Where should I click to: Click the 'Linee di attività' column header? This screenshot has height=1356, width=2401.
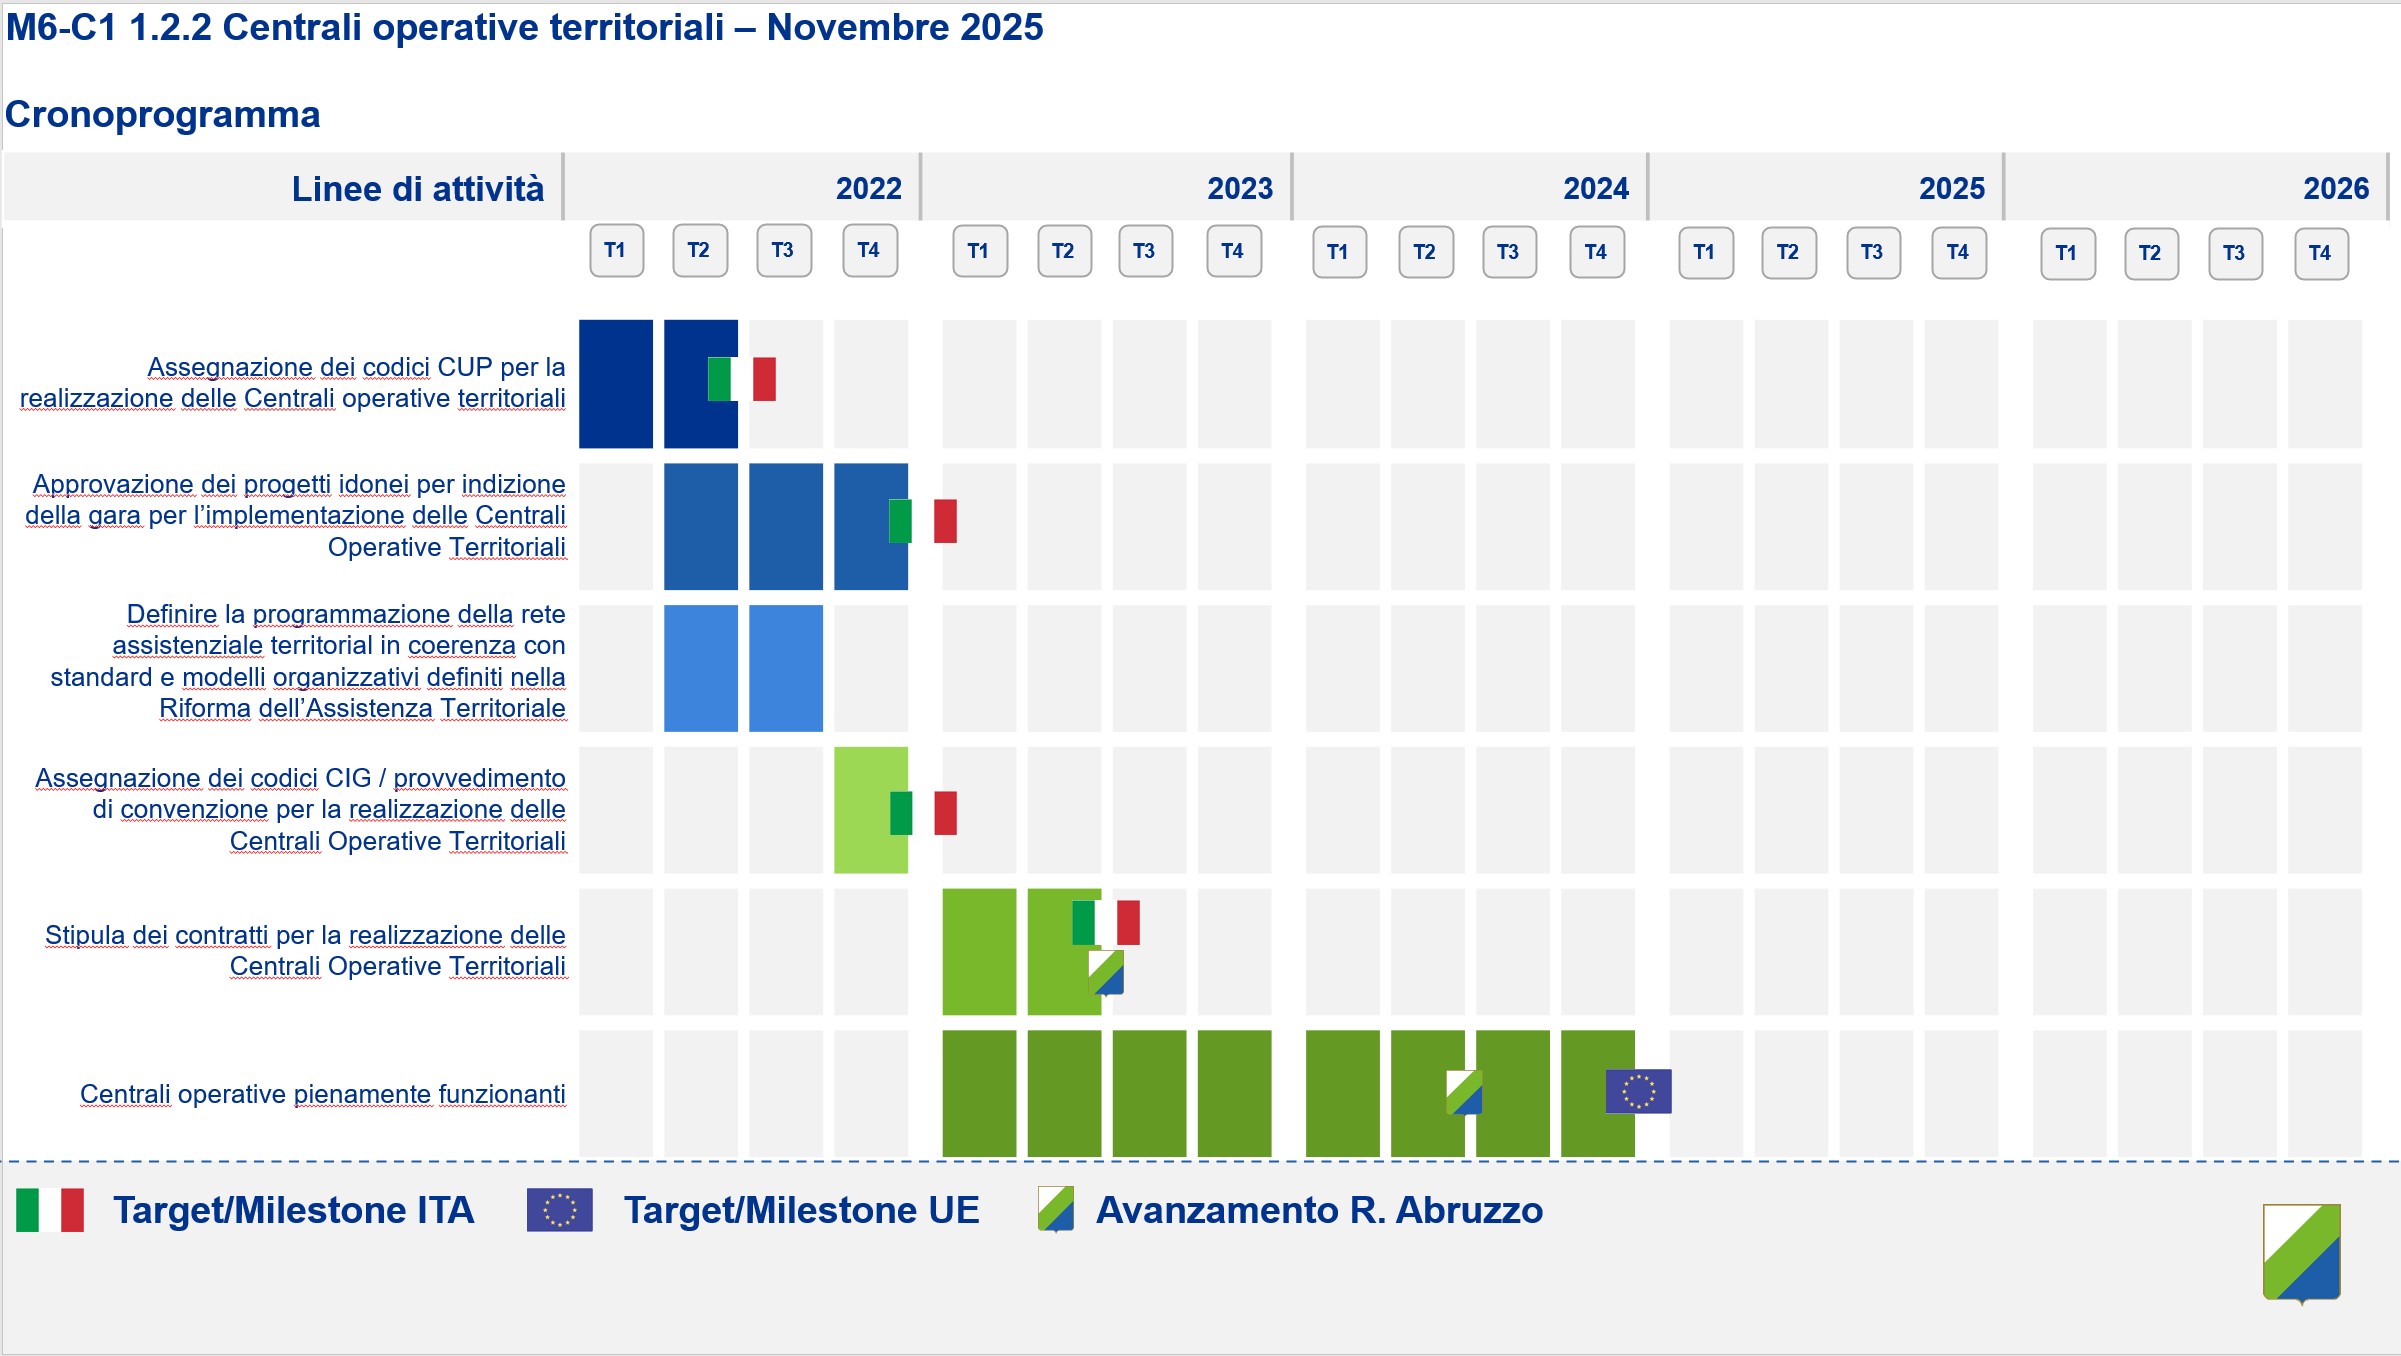coord(417,188)
